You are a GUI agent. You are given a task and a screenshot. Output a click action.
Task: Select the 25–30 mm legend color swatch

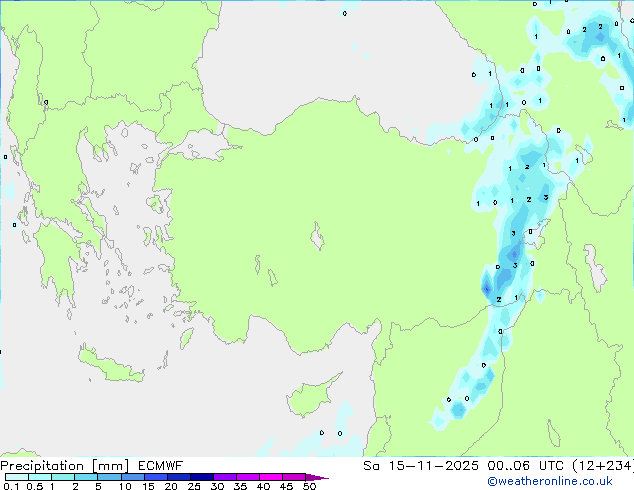(202, 477)
